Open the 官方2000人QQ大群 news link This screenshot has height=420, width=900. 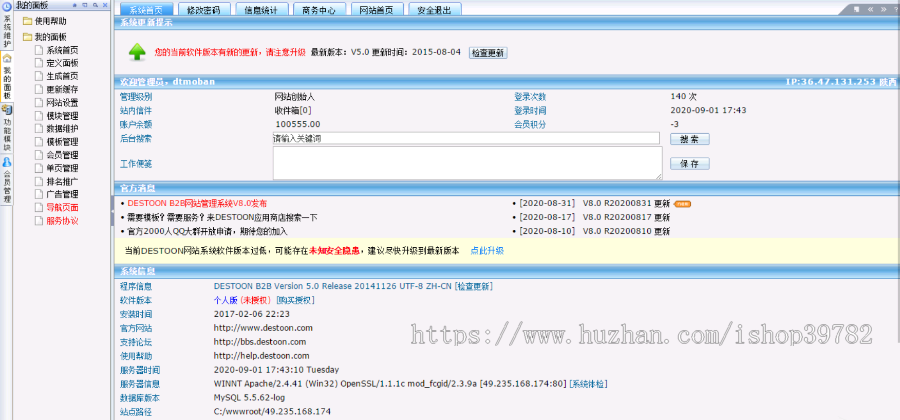click(207, 231)
